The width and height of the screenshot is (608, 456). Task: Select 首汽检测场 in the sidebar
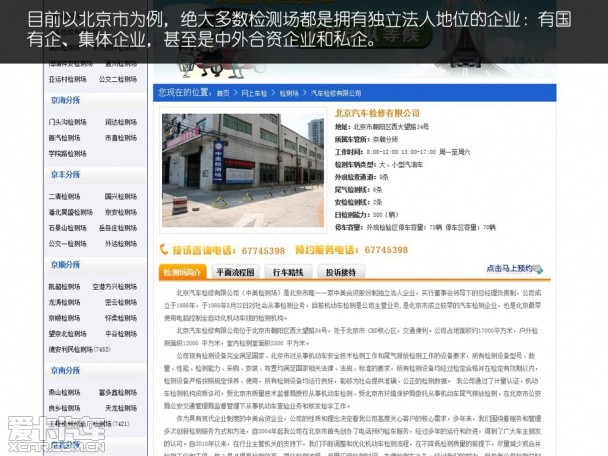click(x=64, y=138)
